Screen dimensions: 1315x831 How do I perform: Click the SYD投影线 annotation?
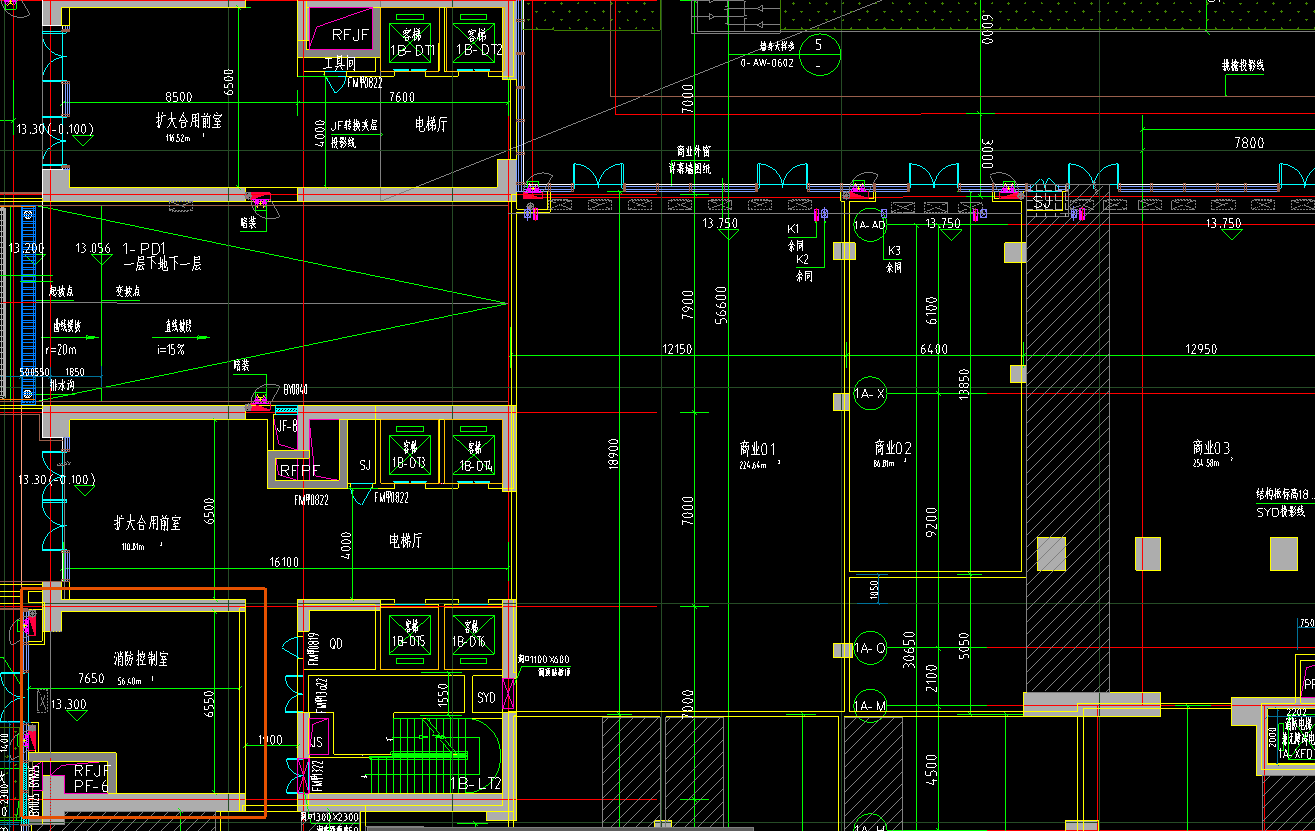tap(1282, 511)
